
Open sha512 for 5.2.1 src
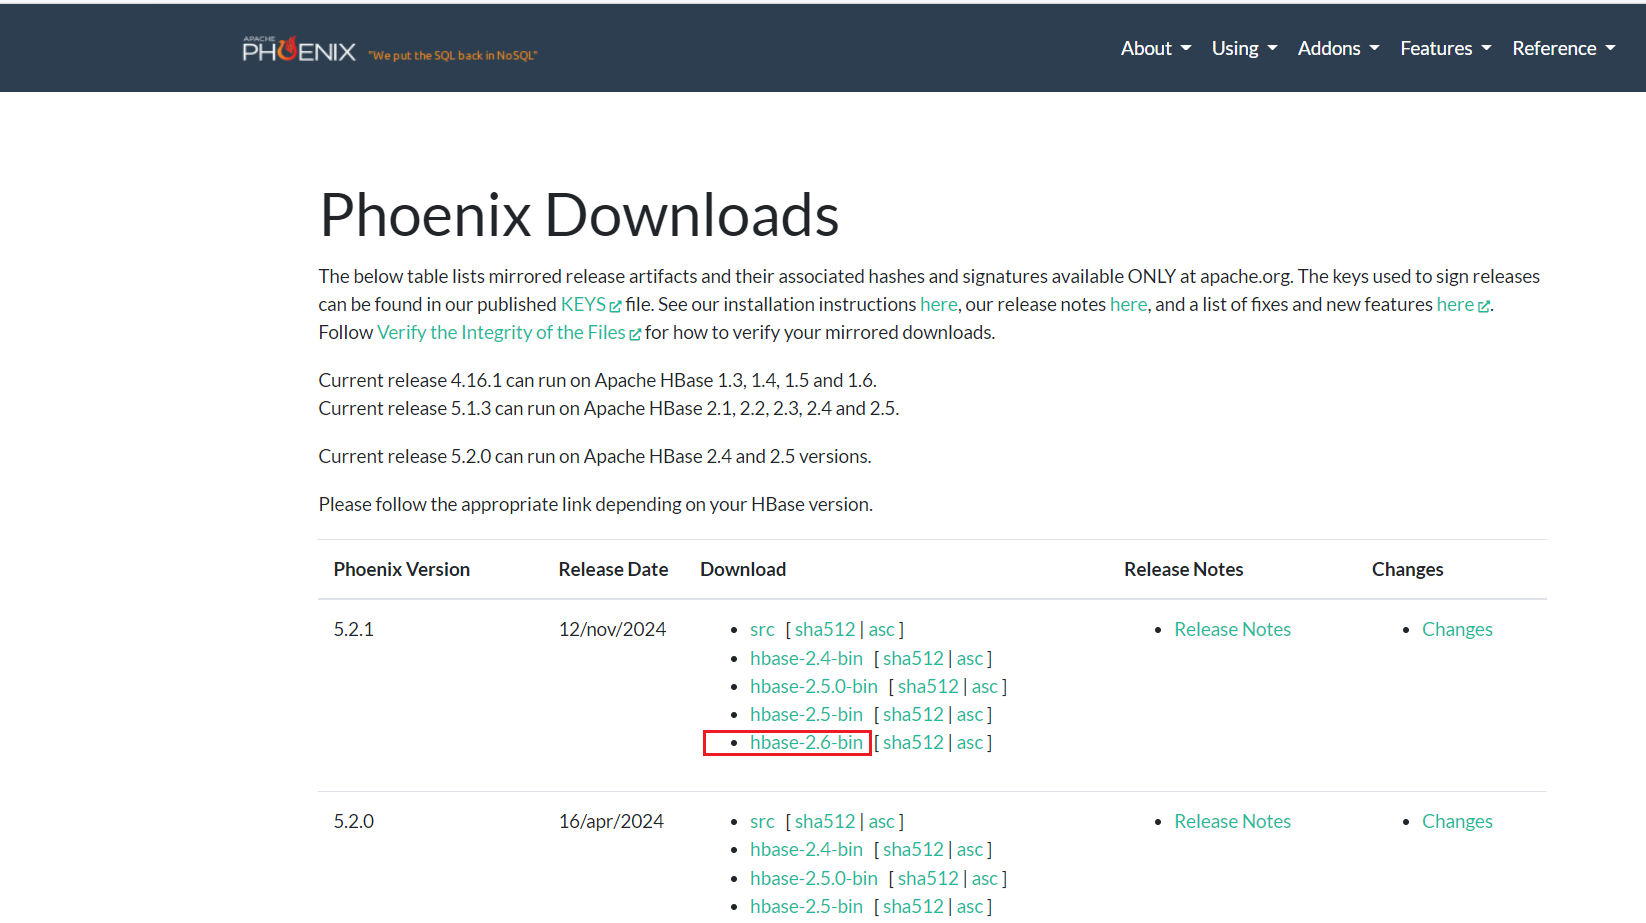click(x=825, y=629)
